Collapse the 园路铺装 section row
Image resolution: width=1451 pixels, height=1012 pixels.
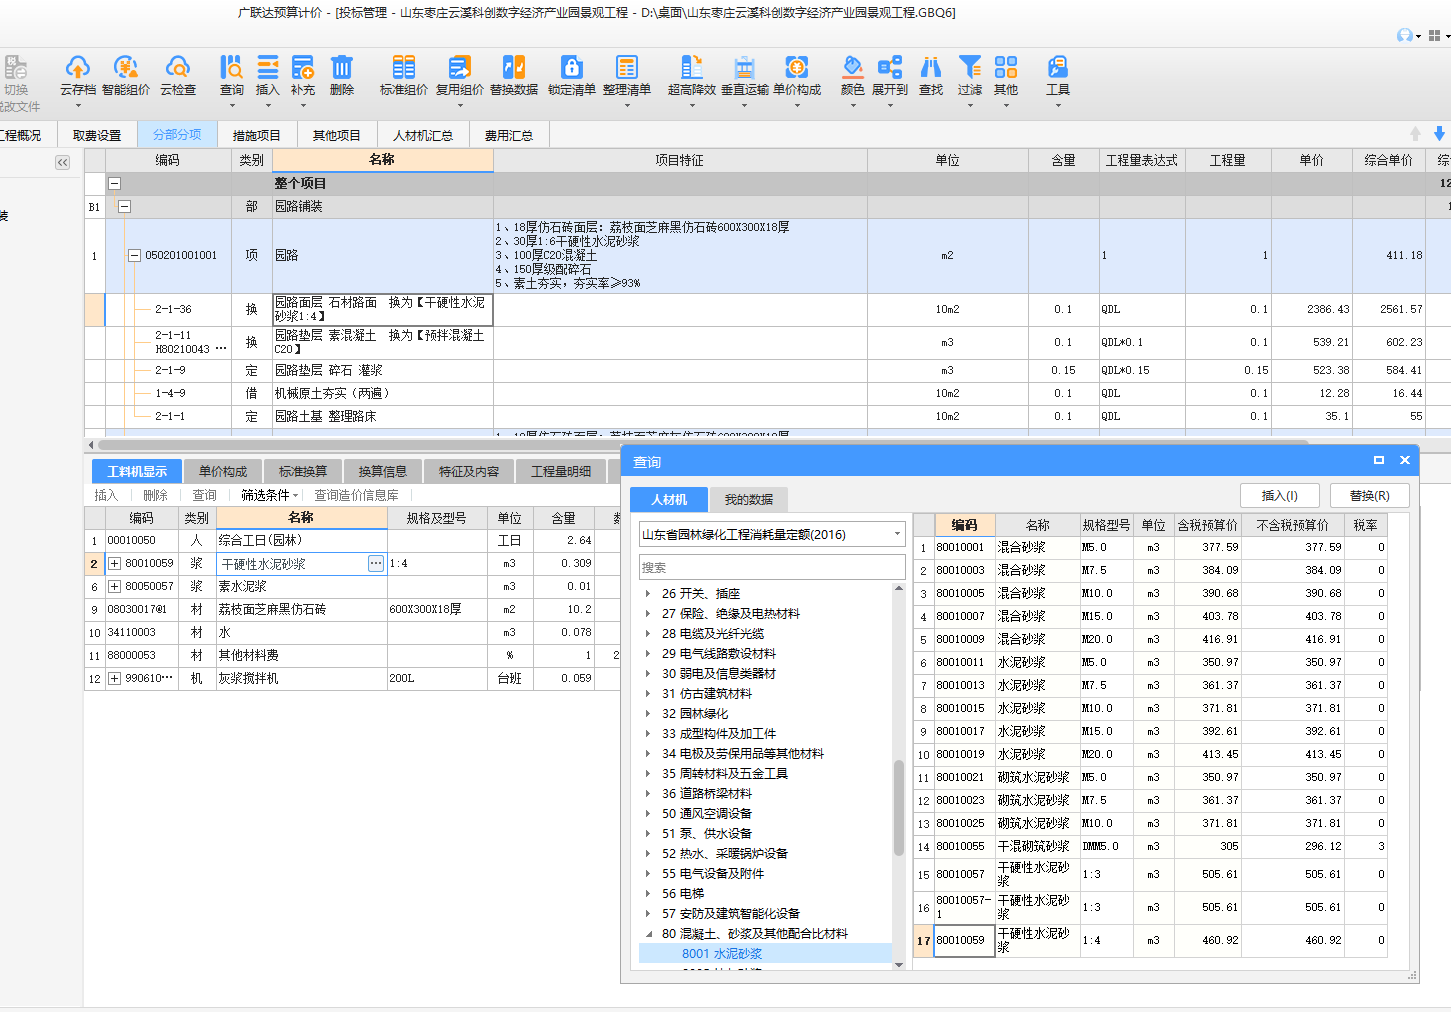pyautogui.click(x=125, y=206)
